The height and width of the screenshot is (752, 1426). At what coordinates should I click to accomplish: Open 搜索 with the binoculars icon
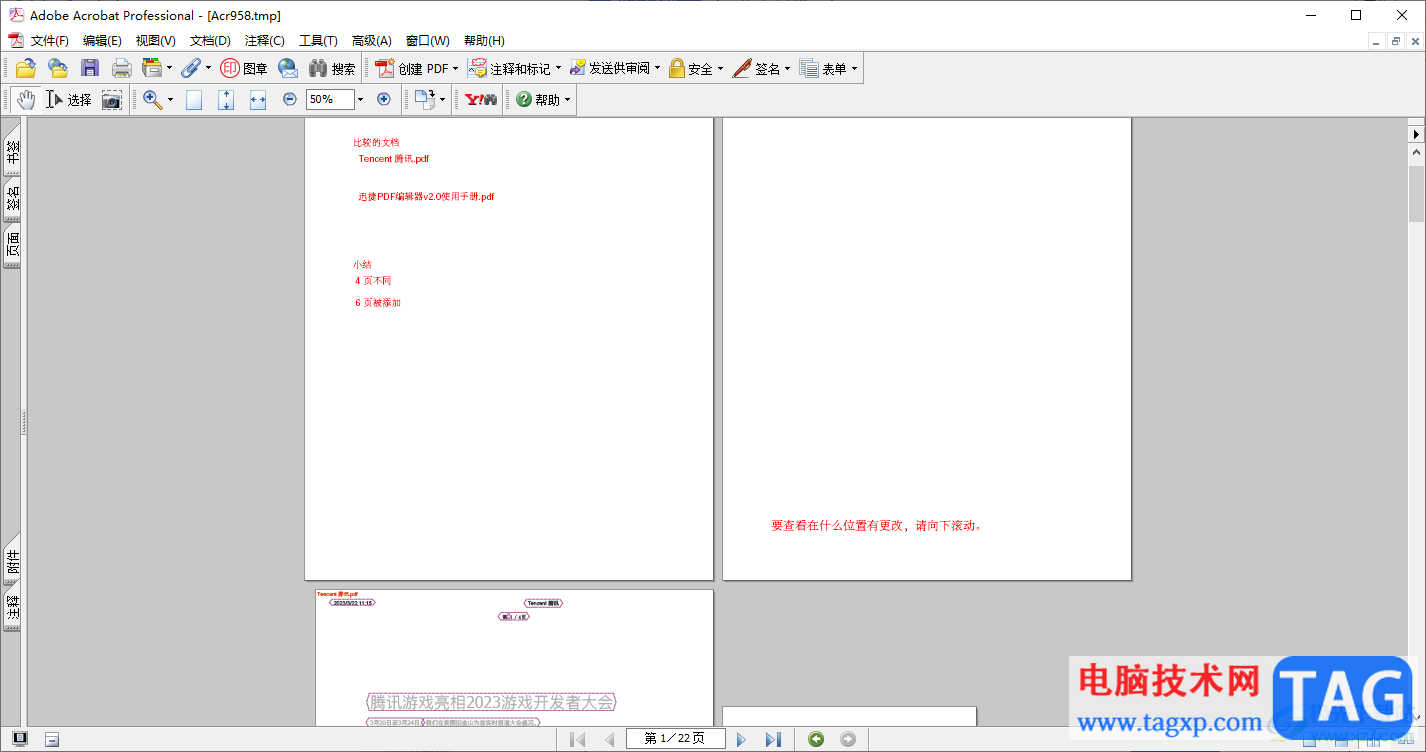pyautogui.click(x=332, y=69)
